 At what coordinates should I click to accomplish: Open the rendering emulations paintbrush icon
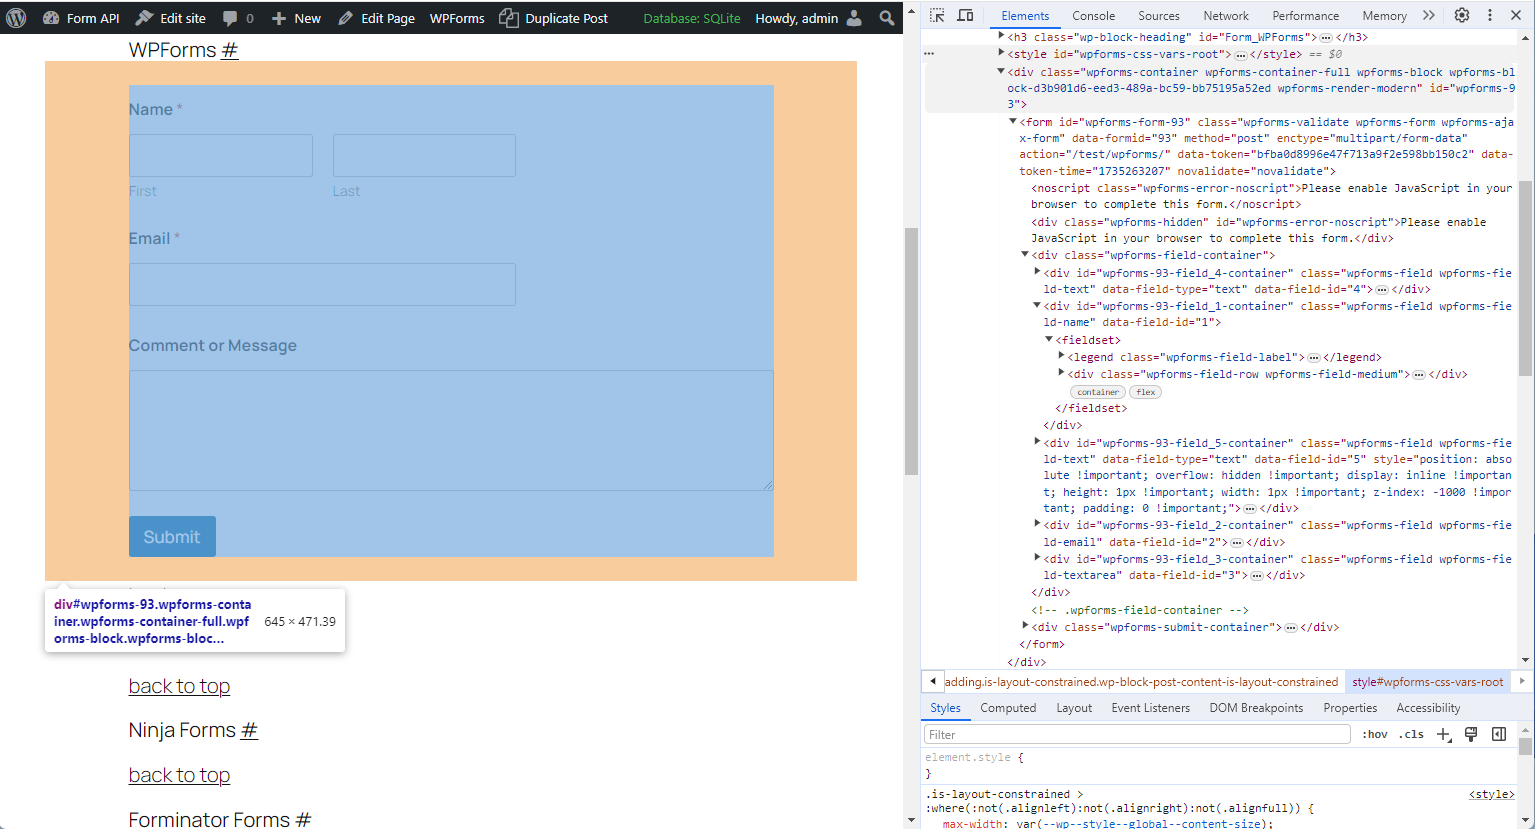click(x=1471, y=734)
